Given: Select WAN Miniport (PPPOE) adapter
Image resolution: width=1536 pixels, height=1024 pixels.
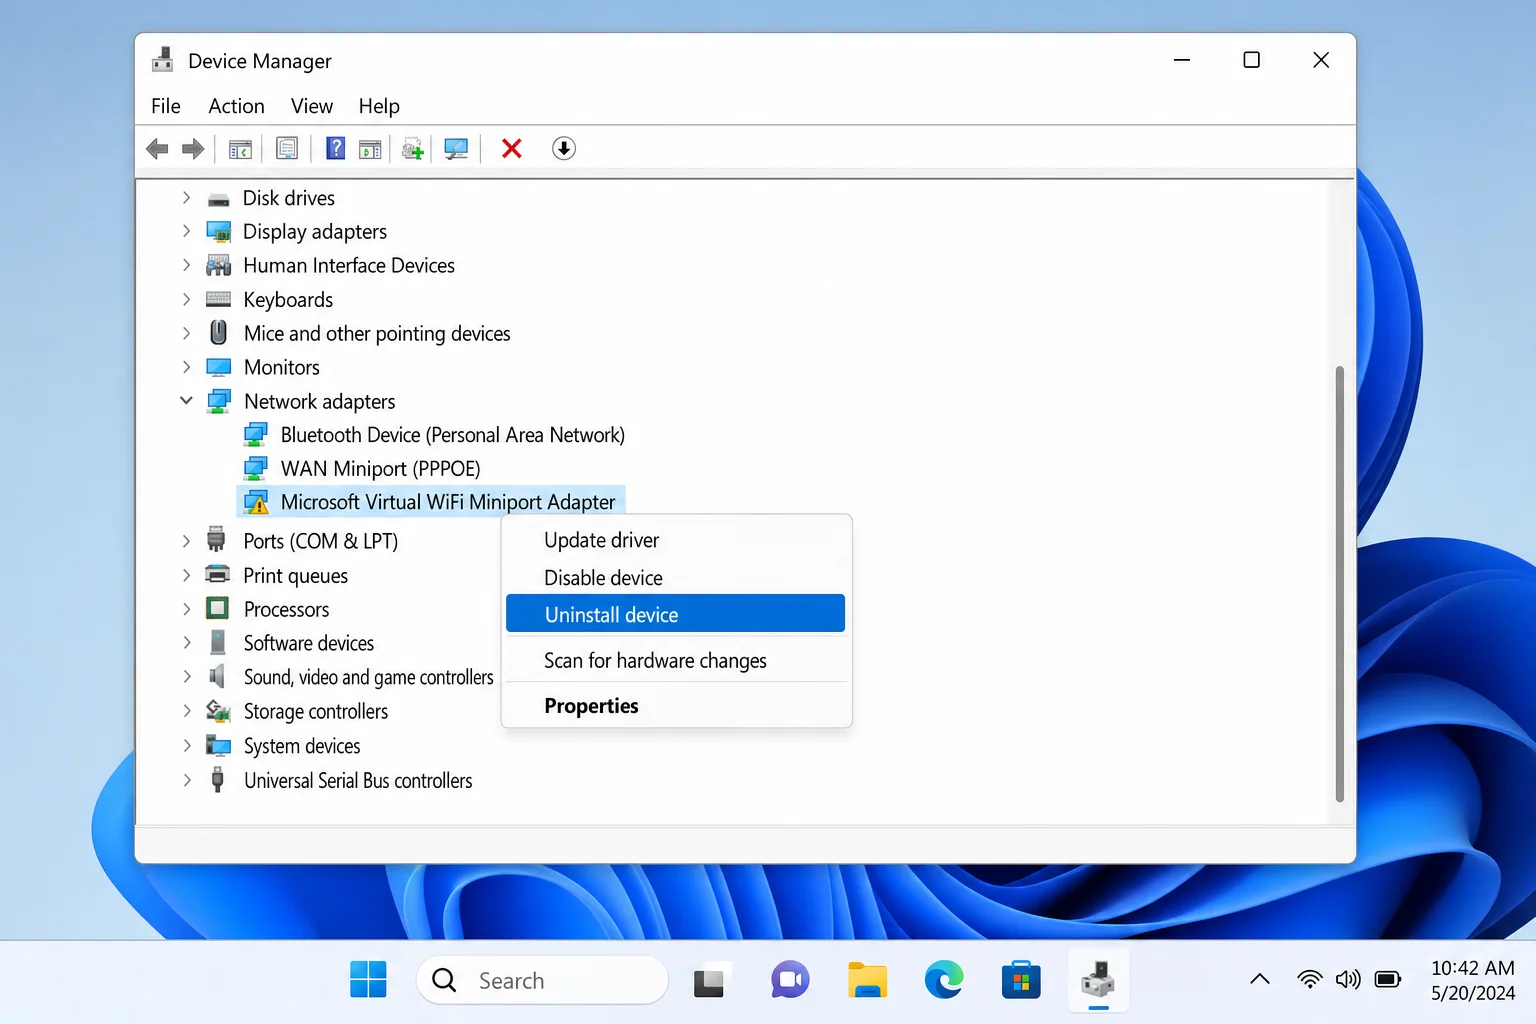Looking at the screenshot, I should tap(380, 469).
